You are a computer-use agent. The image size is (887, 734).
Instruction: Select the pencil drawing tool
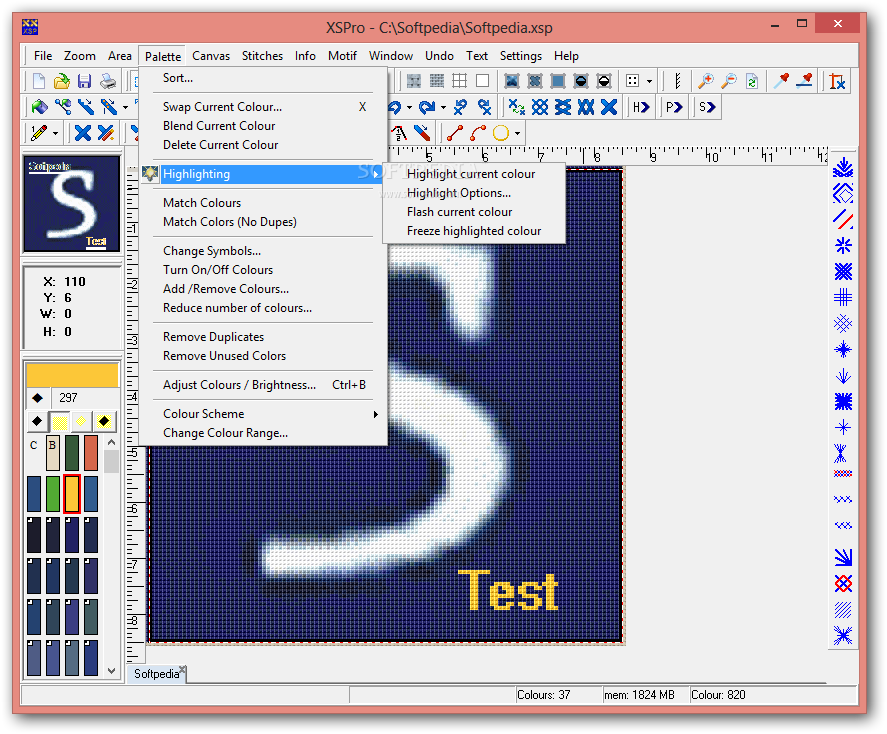39,133
